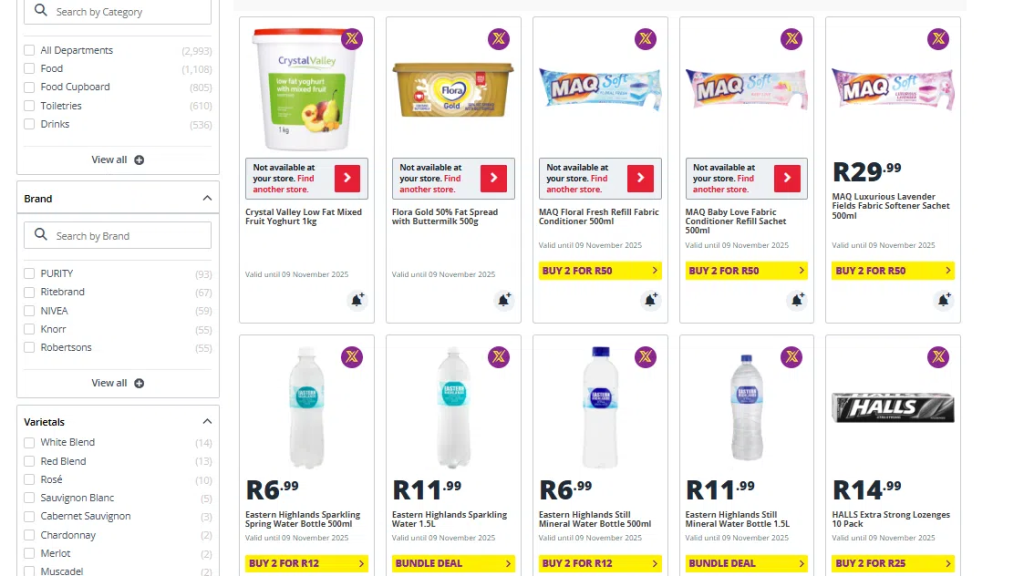
Task: Click the alert bell on MAQ Lavender Fields softener
Action: [x=943, y=300]
